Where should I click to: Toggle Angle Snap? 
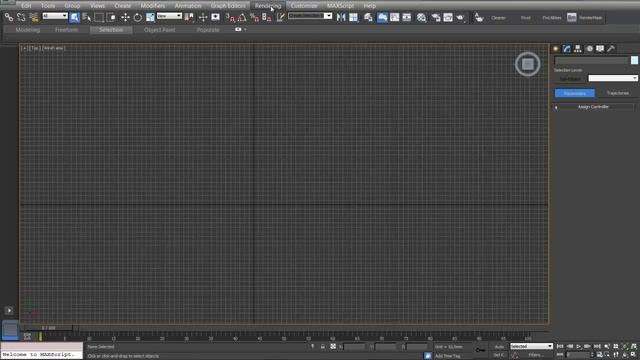tap(242, 17)
